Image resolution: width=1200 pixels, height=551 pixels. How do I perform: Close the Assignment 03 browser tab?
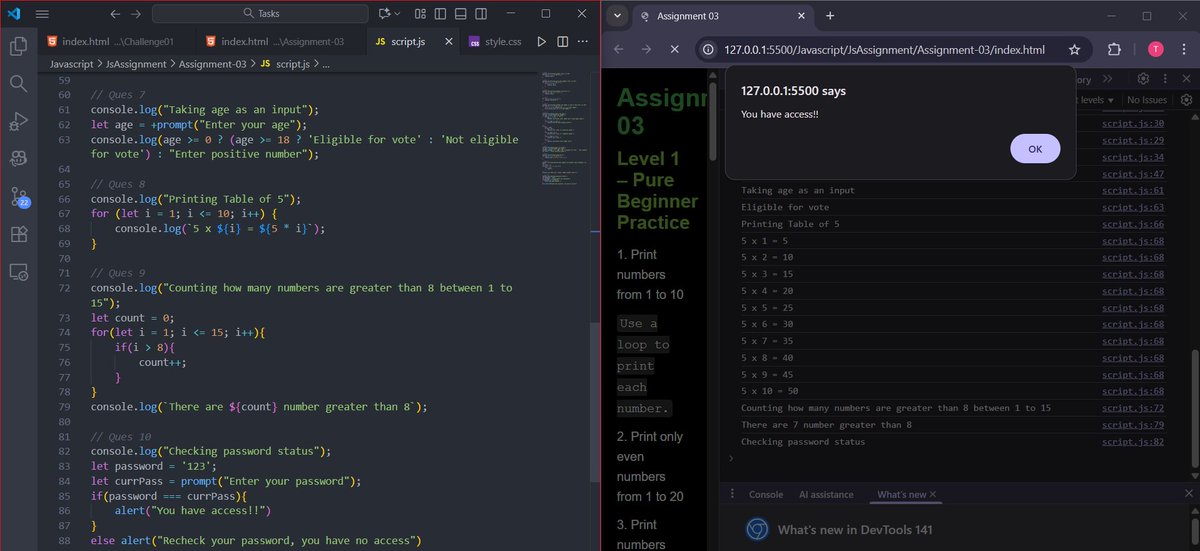(x=801, y=15)
